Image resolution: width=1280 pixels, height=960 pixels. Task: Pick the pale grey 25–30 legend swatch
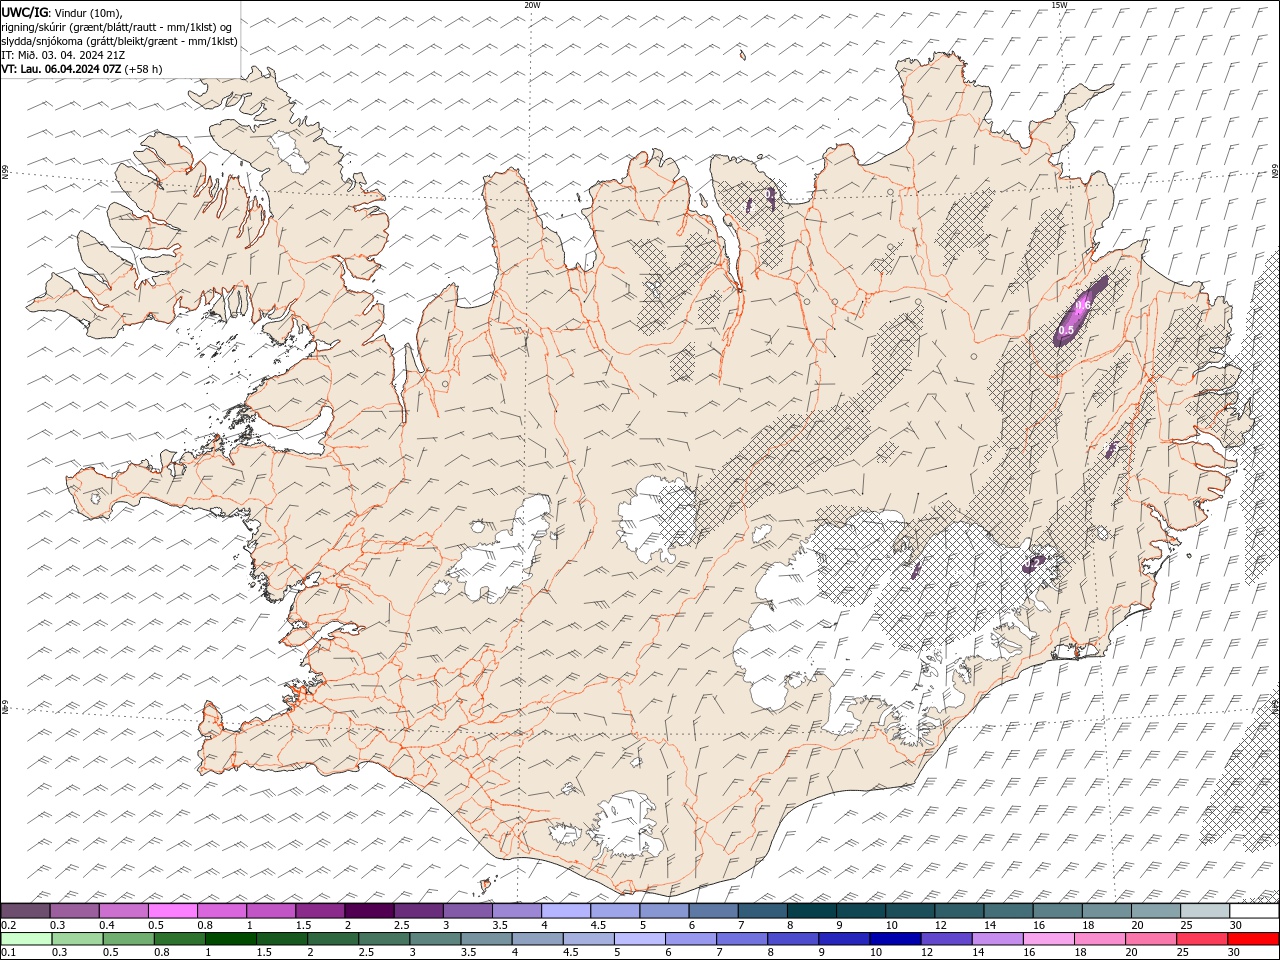1205,911
